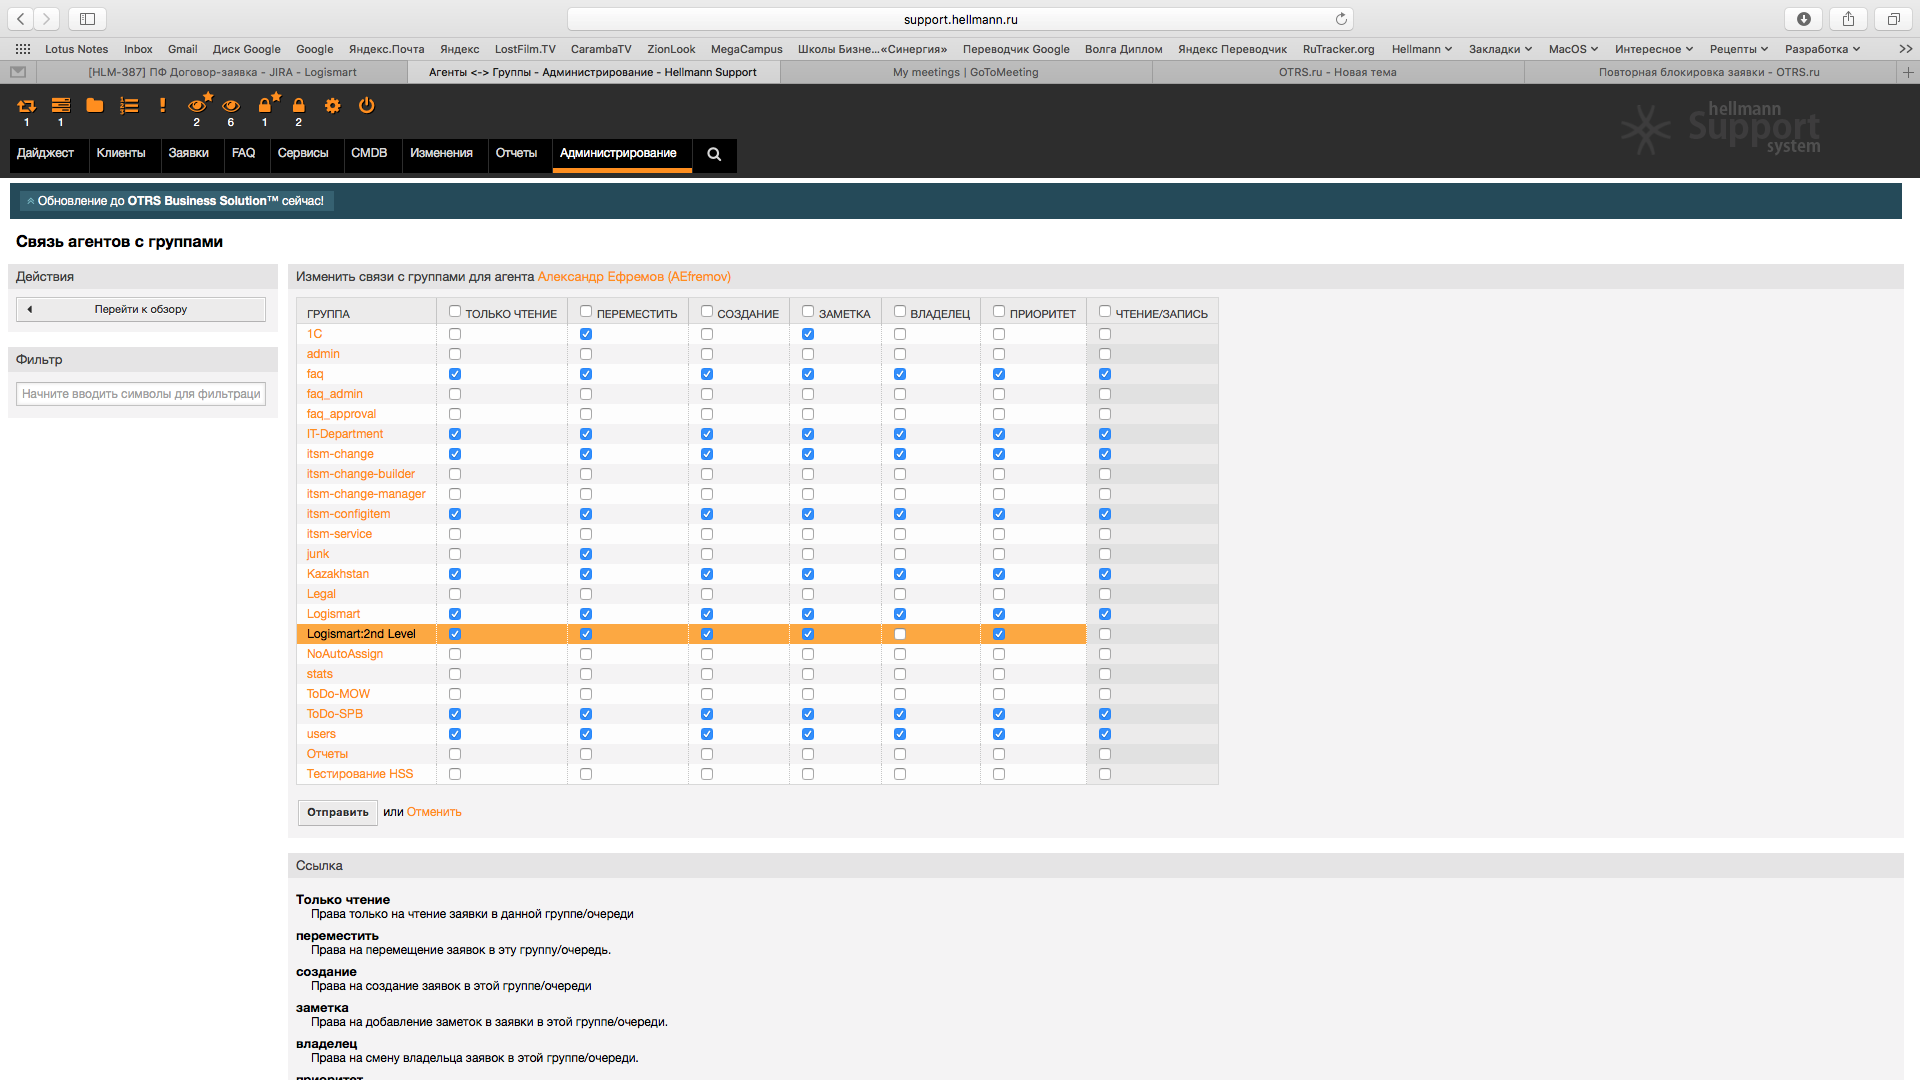Click the orange folder icon in toolbar
Screen dimensions: 1920x1080
click(x=95, y=105)
